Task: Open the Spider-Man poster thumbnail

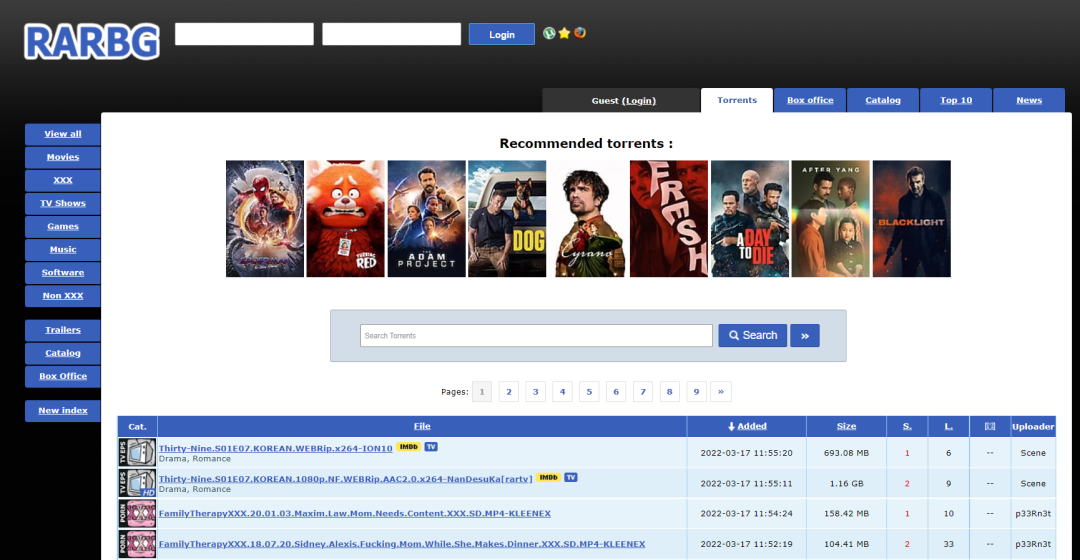Action: pyautogui.click(x=264, y=219)
